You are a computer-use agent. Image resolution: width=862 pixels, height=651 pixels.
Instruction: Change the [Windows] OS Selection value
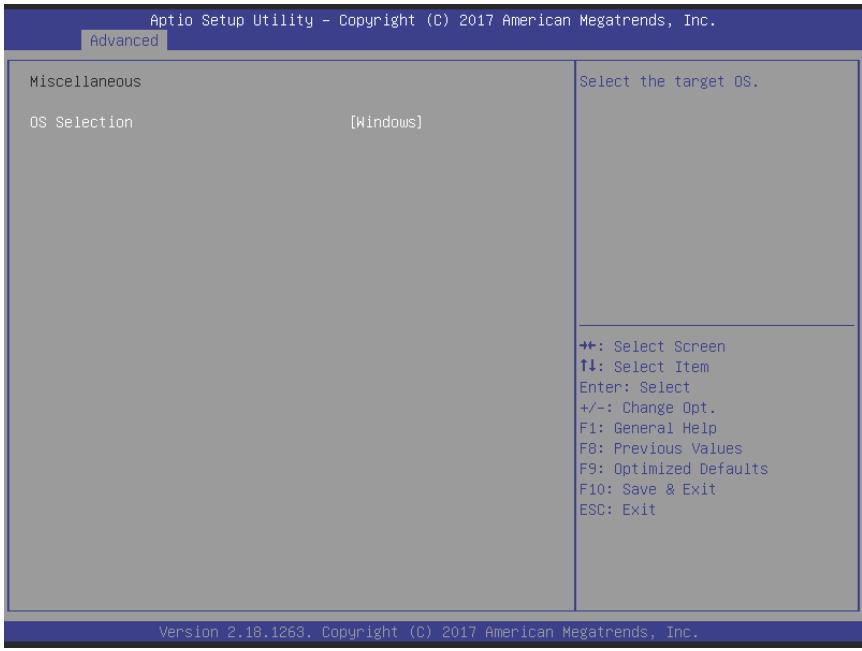(x=386, y=122)
